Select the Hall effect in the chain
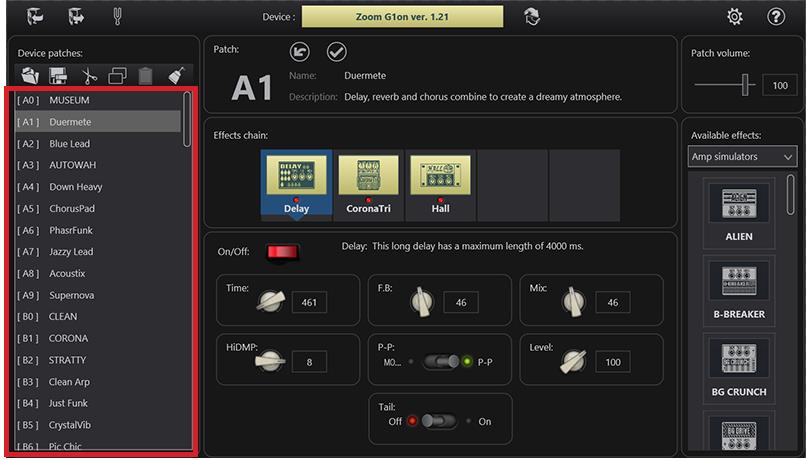Viewport: 806px width, 460px height. (440, 184)
